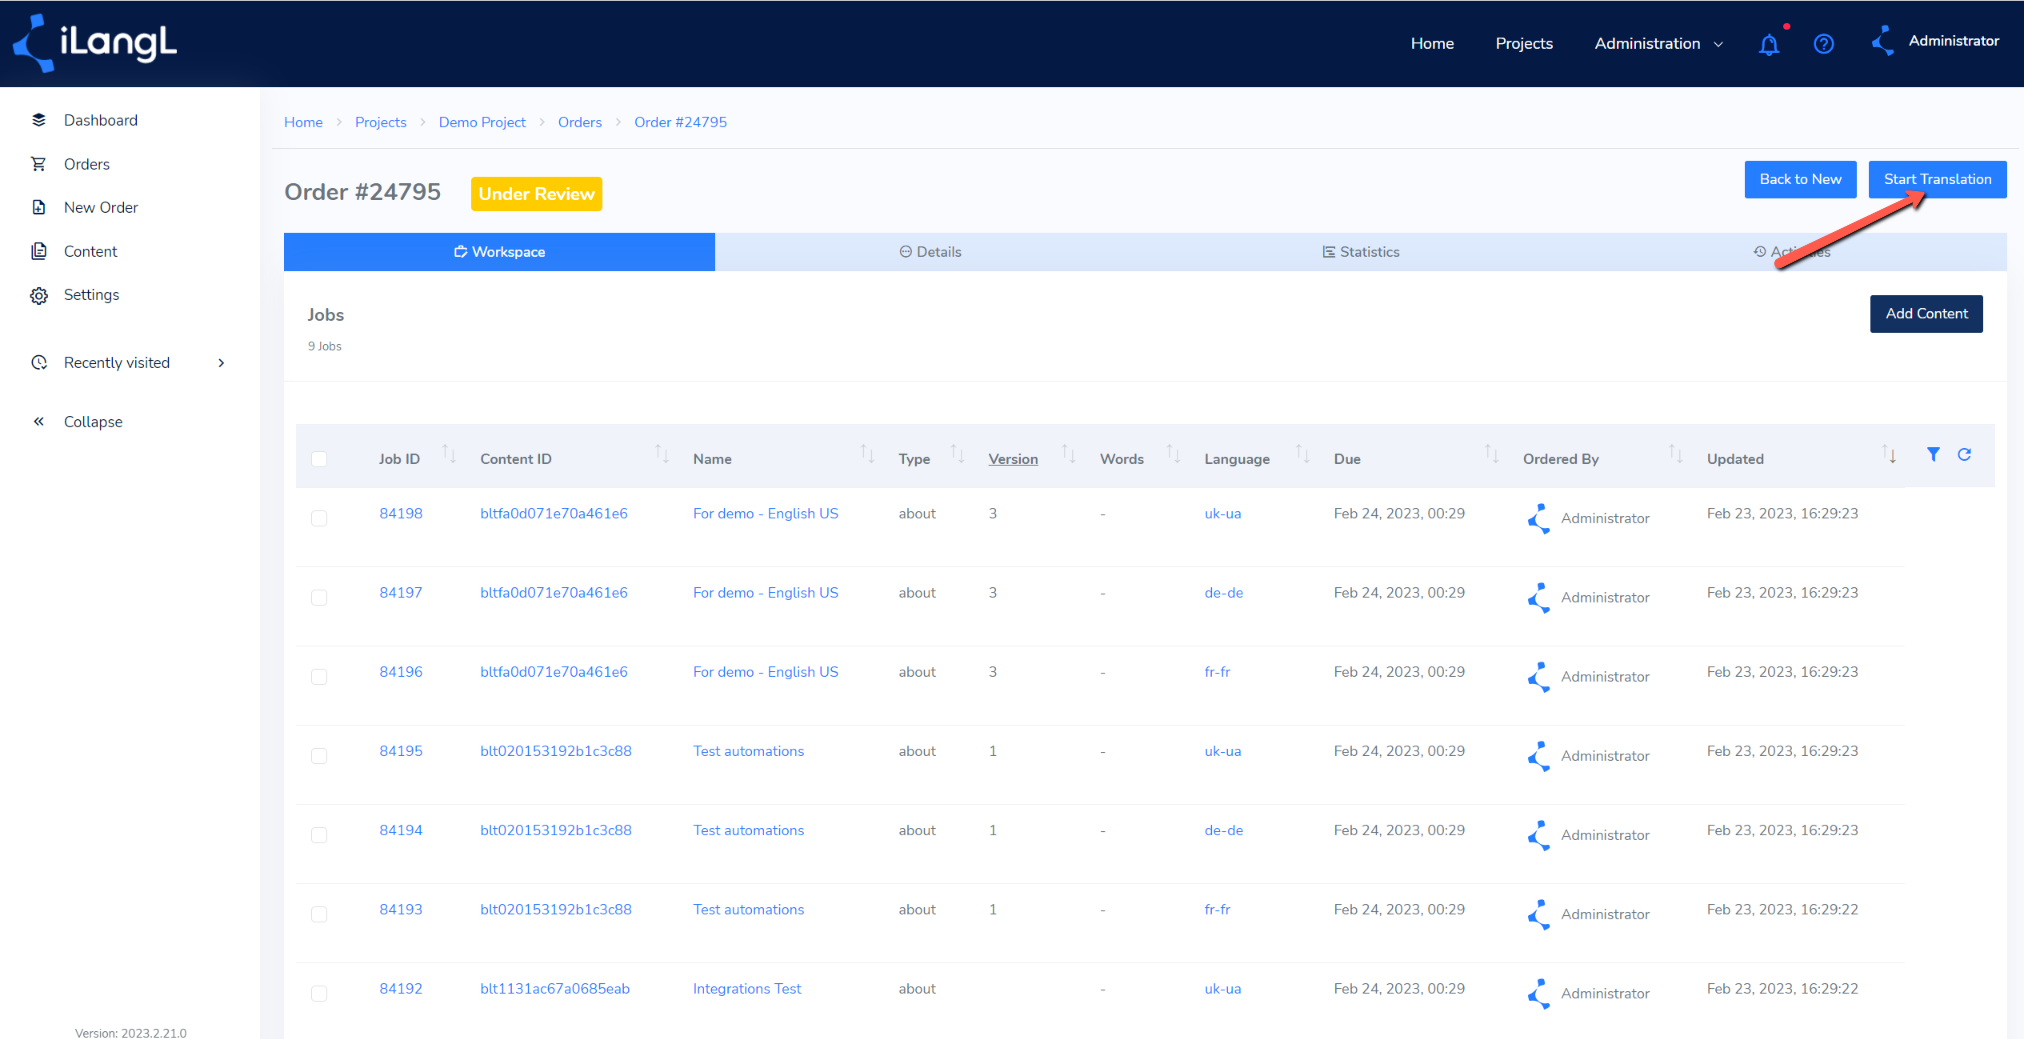This screenshot has height=1039, width=2024.
Task: Click the Start Translation button
Action: 1937,180
